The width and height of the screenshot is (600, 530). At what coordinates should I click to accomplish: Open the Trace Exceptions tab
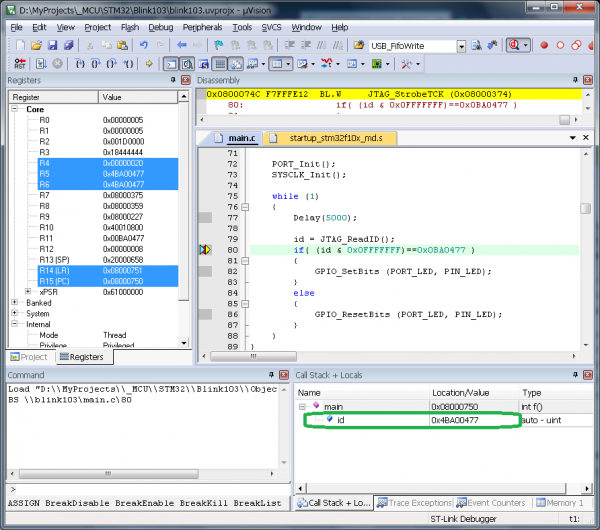pos(414,502)
